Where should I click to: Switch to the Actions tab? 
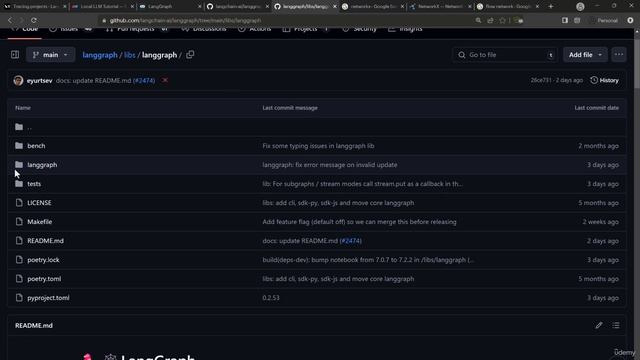pyautogui.click(x=255, y=30)
